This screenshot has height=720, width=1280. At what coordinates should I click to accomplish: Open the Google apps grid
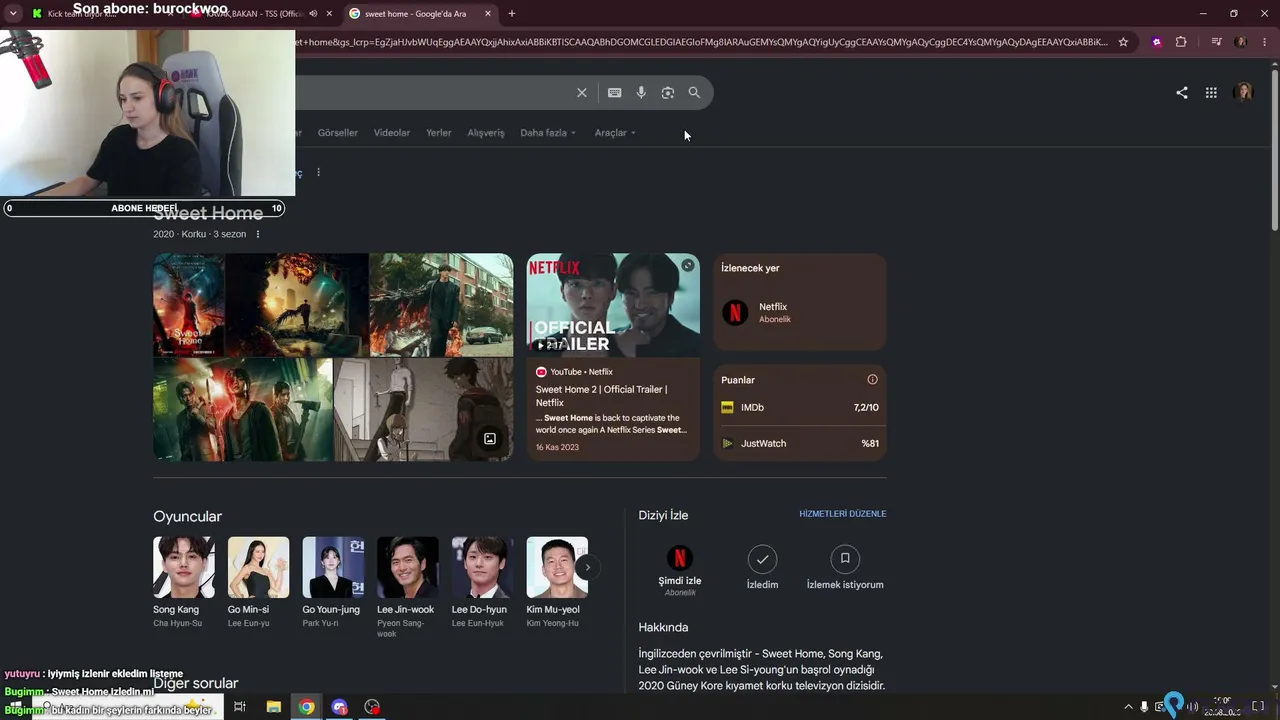pos(1211,93)
